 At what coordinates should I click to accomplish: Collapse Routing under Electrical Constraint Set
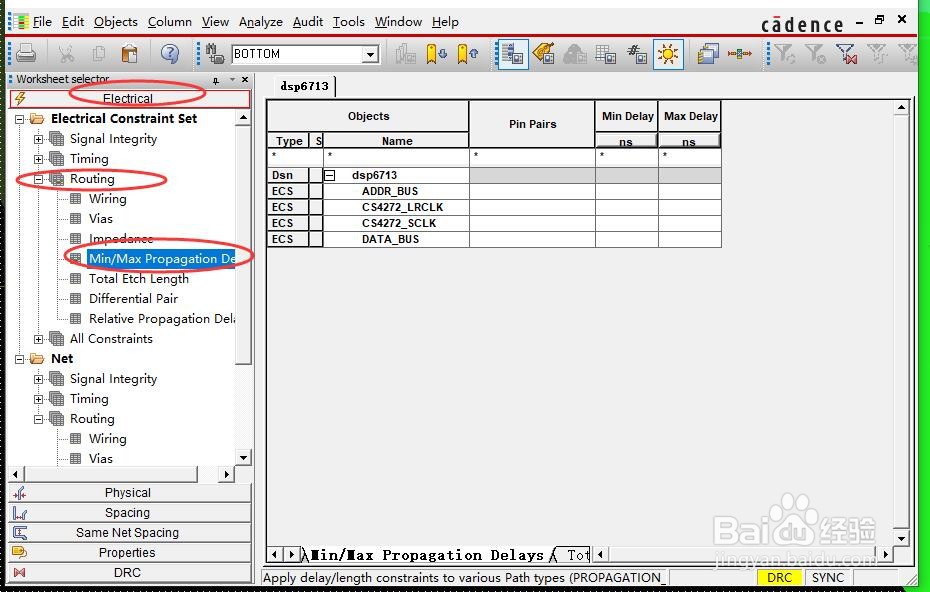point(39,179)
